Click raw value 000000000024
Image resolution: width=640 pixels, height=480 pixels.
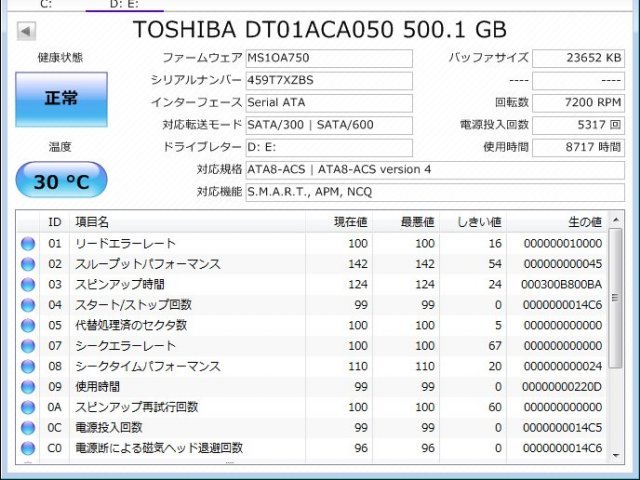tap(563, 367)
